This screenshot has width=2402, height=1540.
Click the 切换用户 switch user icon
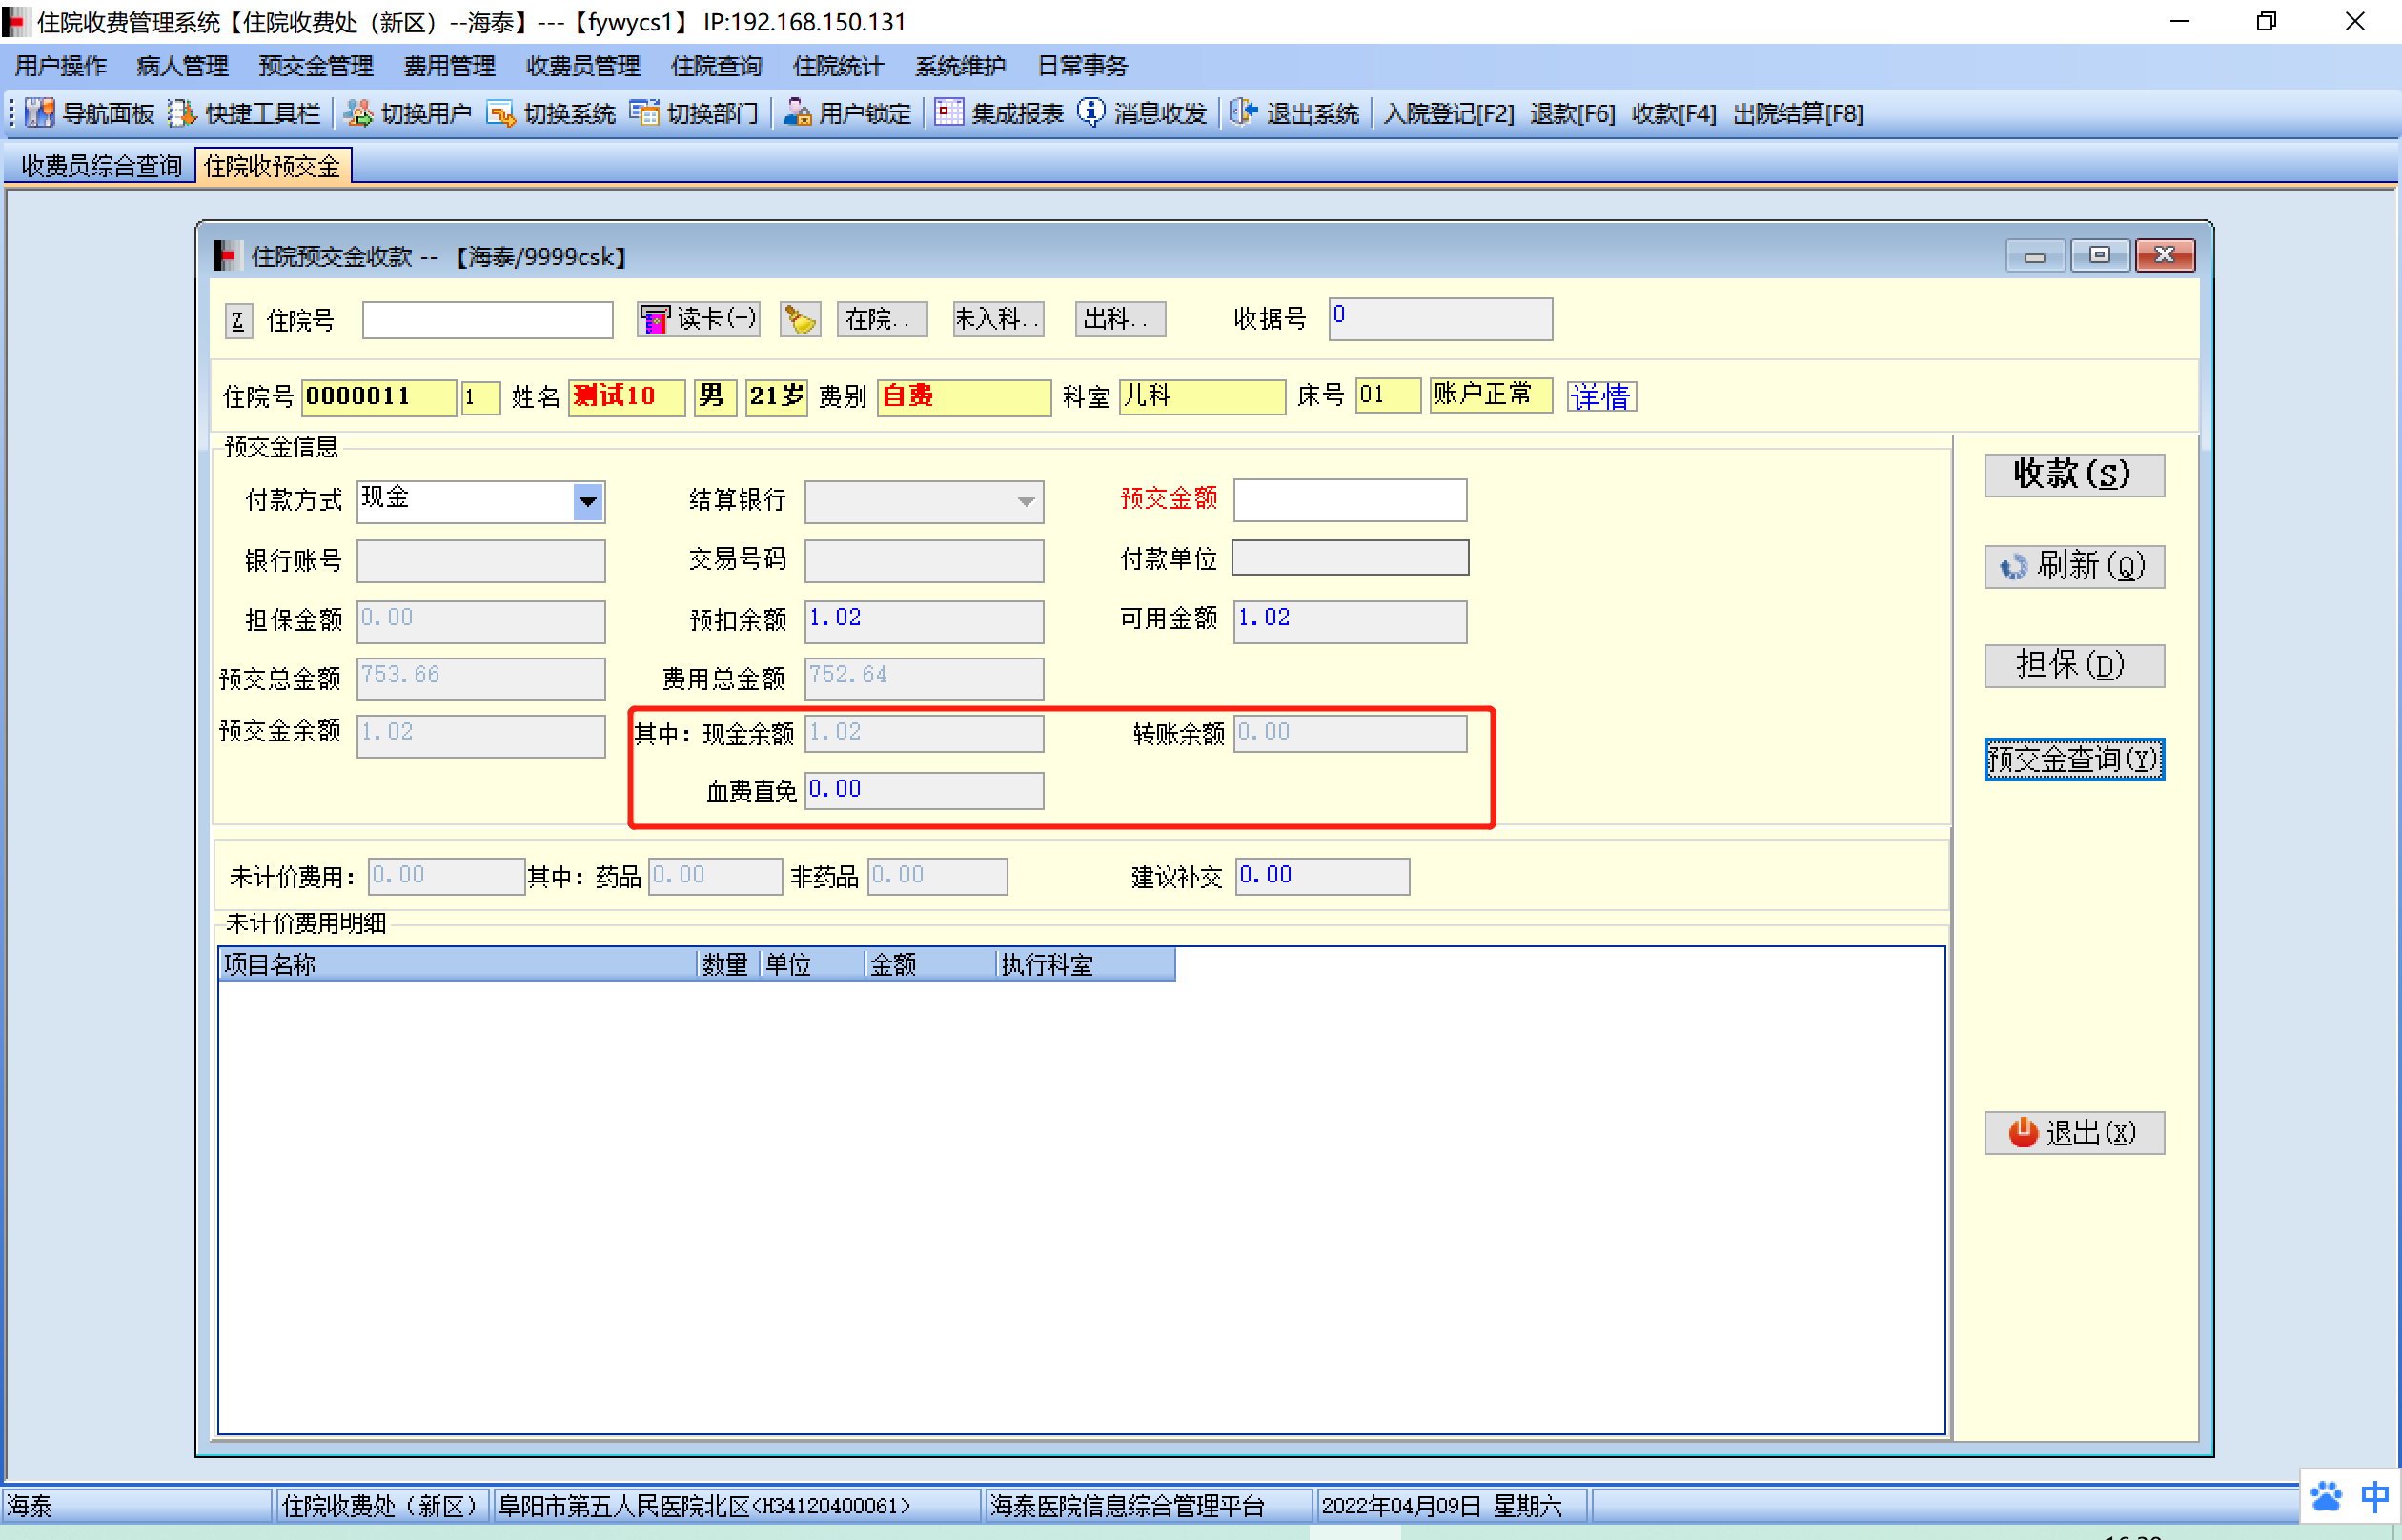(x=357, y=113)
